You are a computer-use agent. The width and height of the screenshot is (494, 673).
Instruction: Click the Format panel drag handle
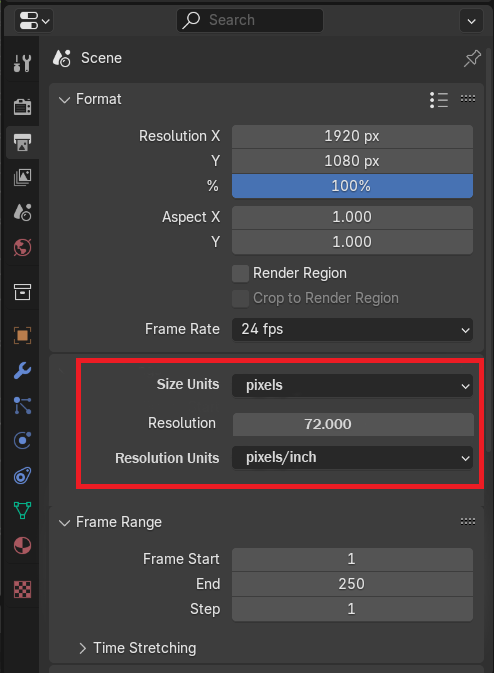pos(467,99)
